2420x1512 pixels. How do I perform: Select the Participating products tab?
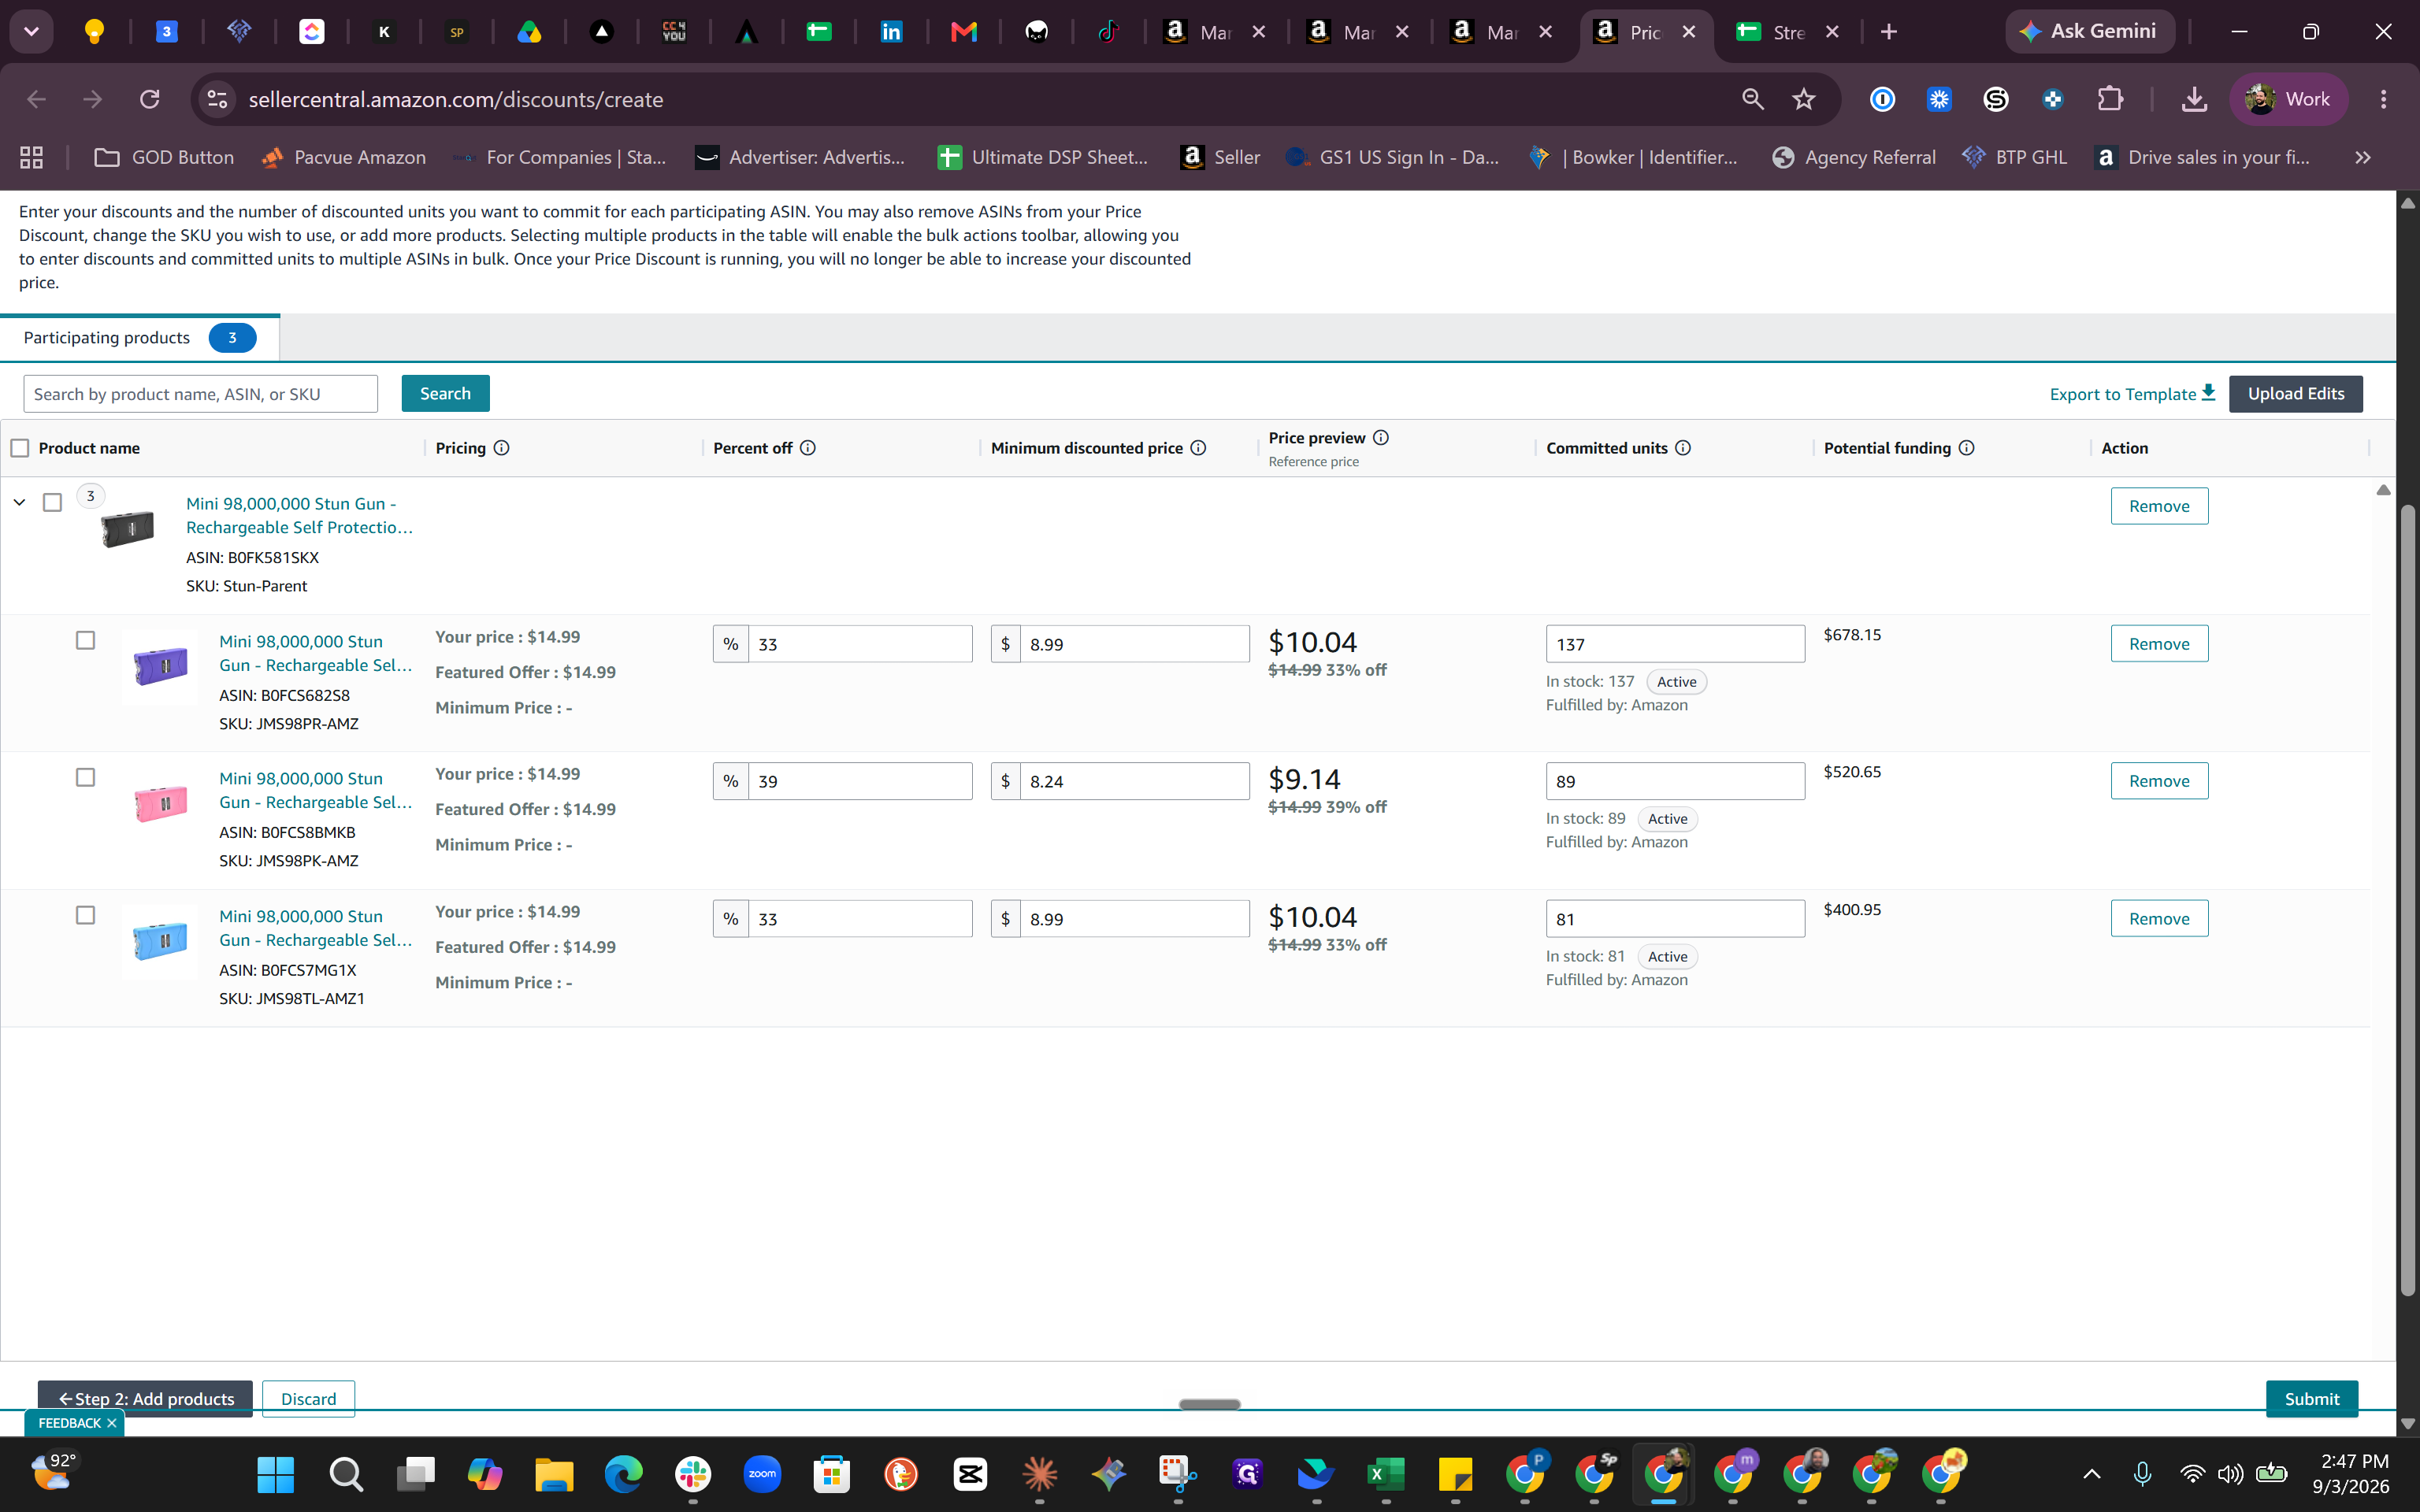coord(139,338)
